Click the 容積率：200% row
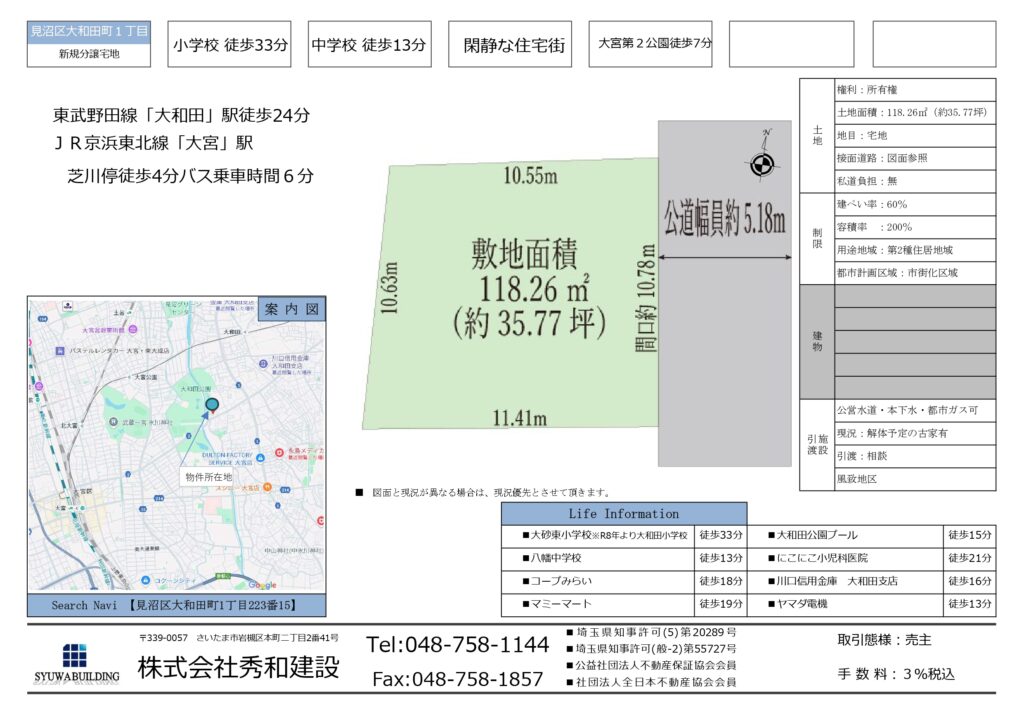This screenshot has width=1024, height=724. click(x=915, y=227)
